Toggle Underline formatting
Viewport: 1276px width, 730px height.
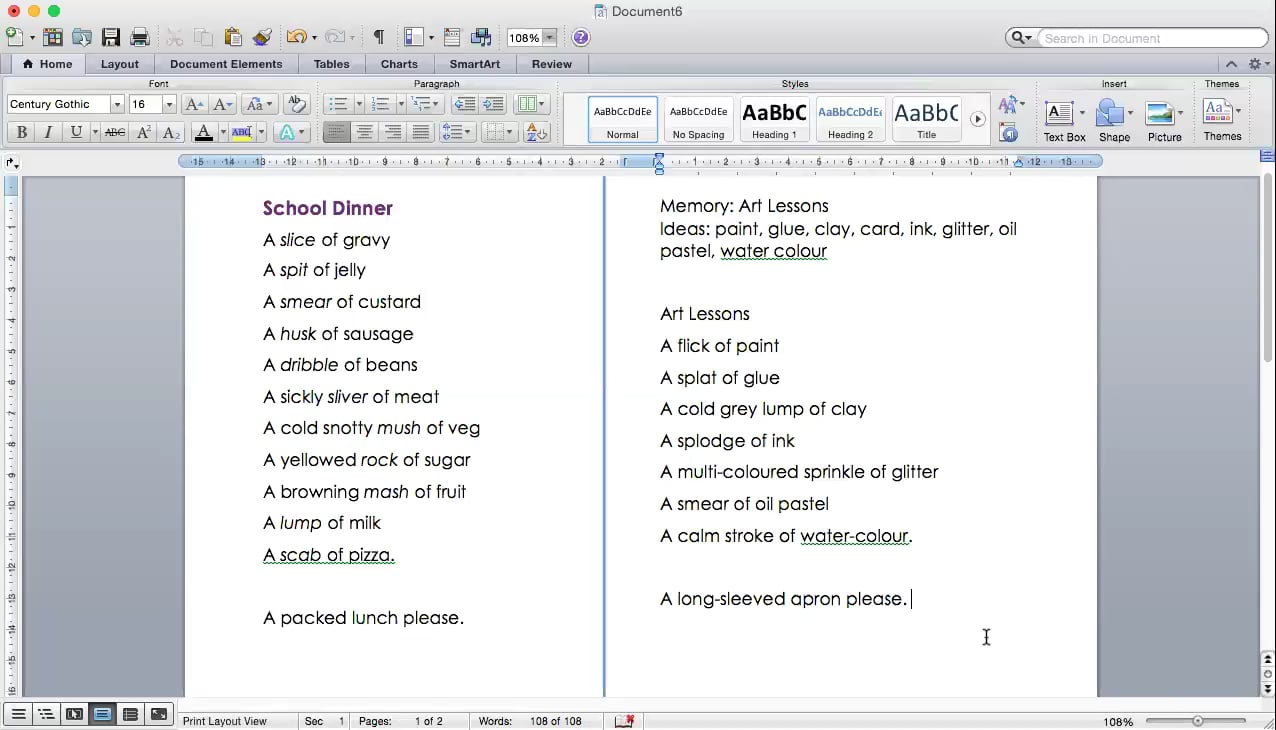pyautogui.click(x=76, y=132)
